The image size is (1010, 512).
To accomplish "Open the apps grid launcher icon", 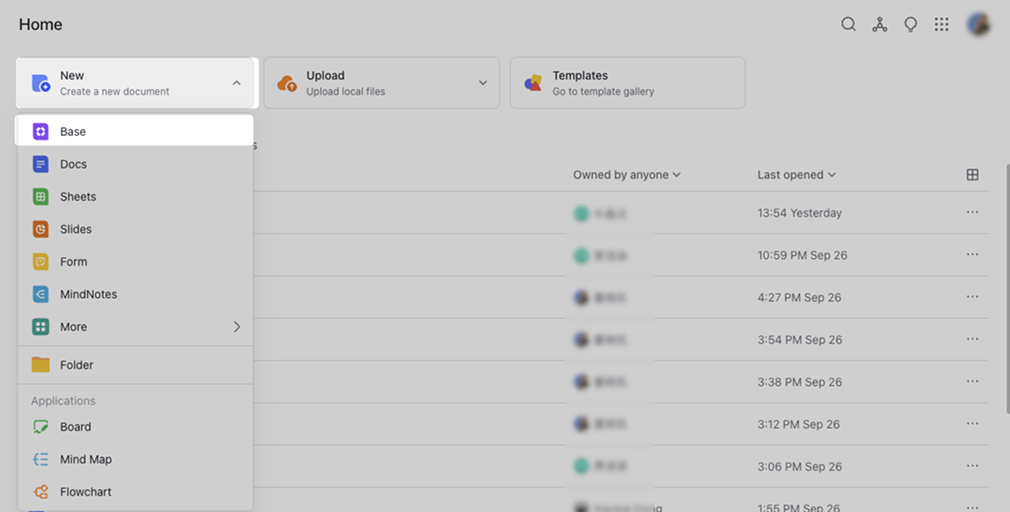I will pos(941,25).
